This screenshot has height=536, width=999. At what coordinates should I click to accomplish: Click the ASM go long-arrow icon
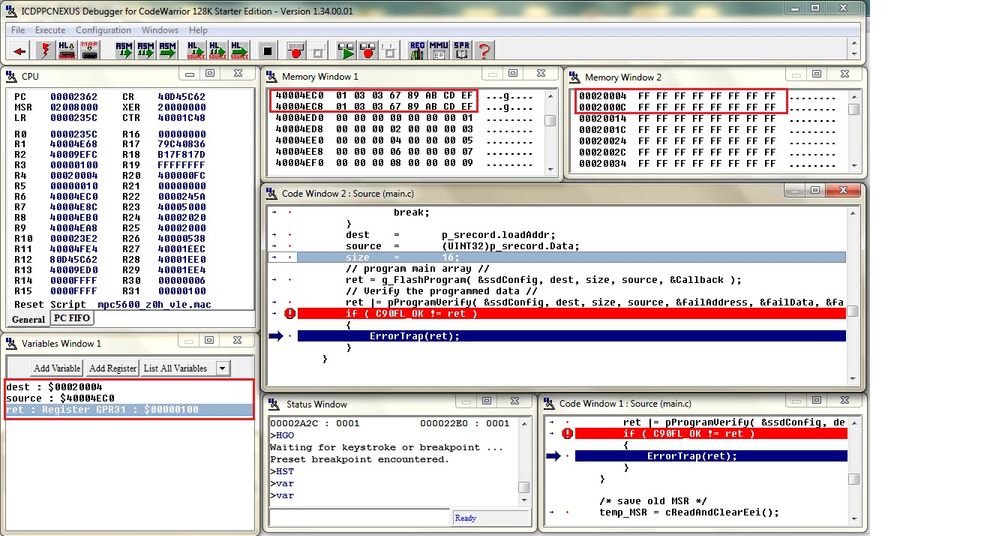click(168, 50)
